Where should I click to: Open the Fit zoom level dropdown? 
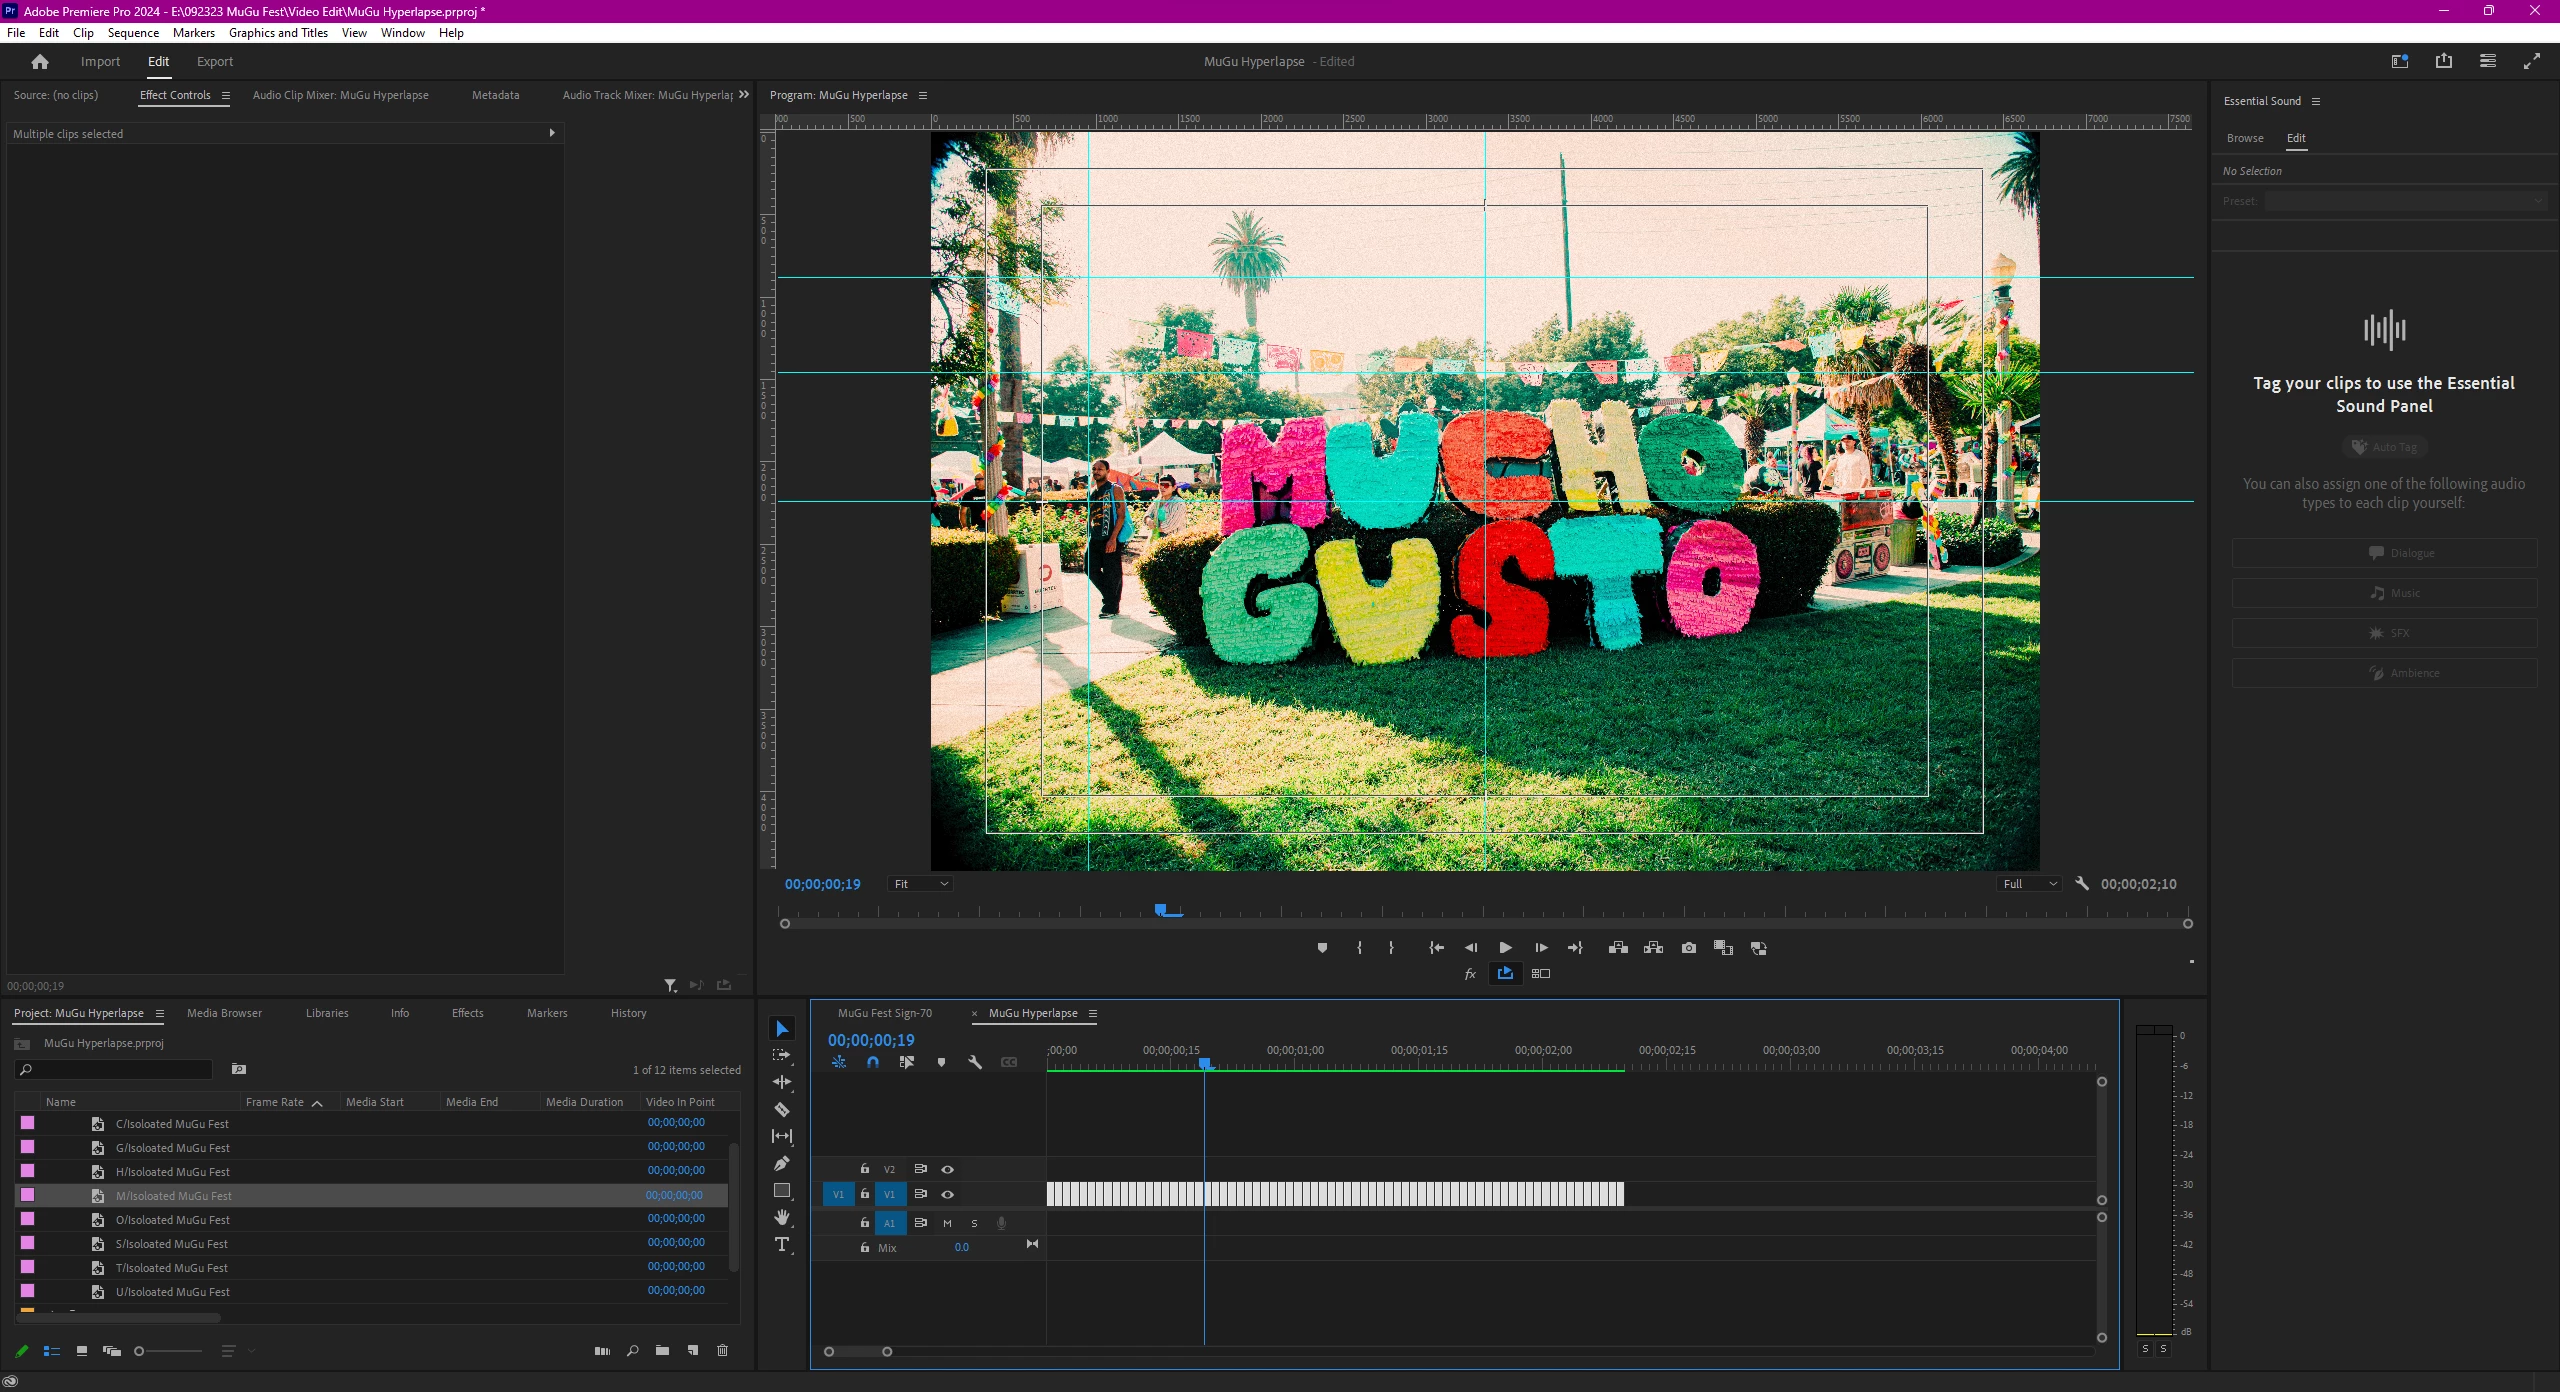921,884
